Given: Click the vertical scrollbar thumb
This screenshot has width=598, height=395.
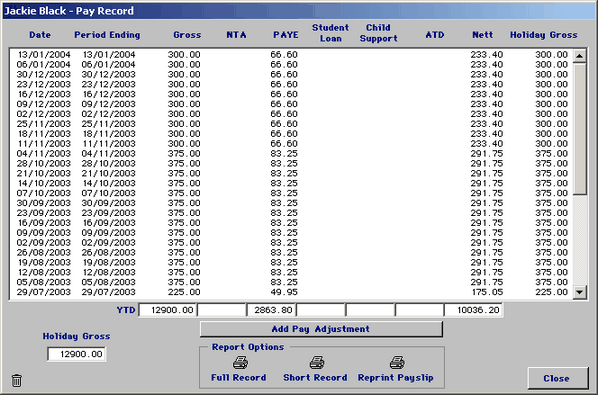Looking at the screenshot, I should click(580, 129).
